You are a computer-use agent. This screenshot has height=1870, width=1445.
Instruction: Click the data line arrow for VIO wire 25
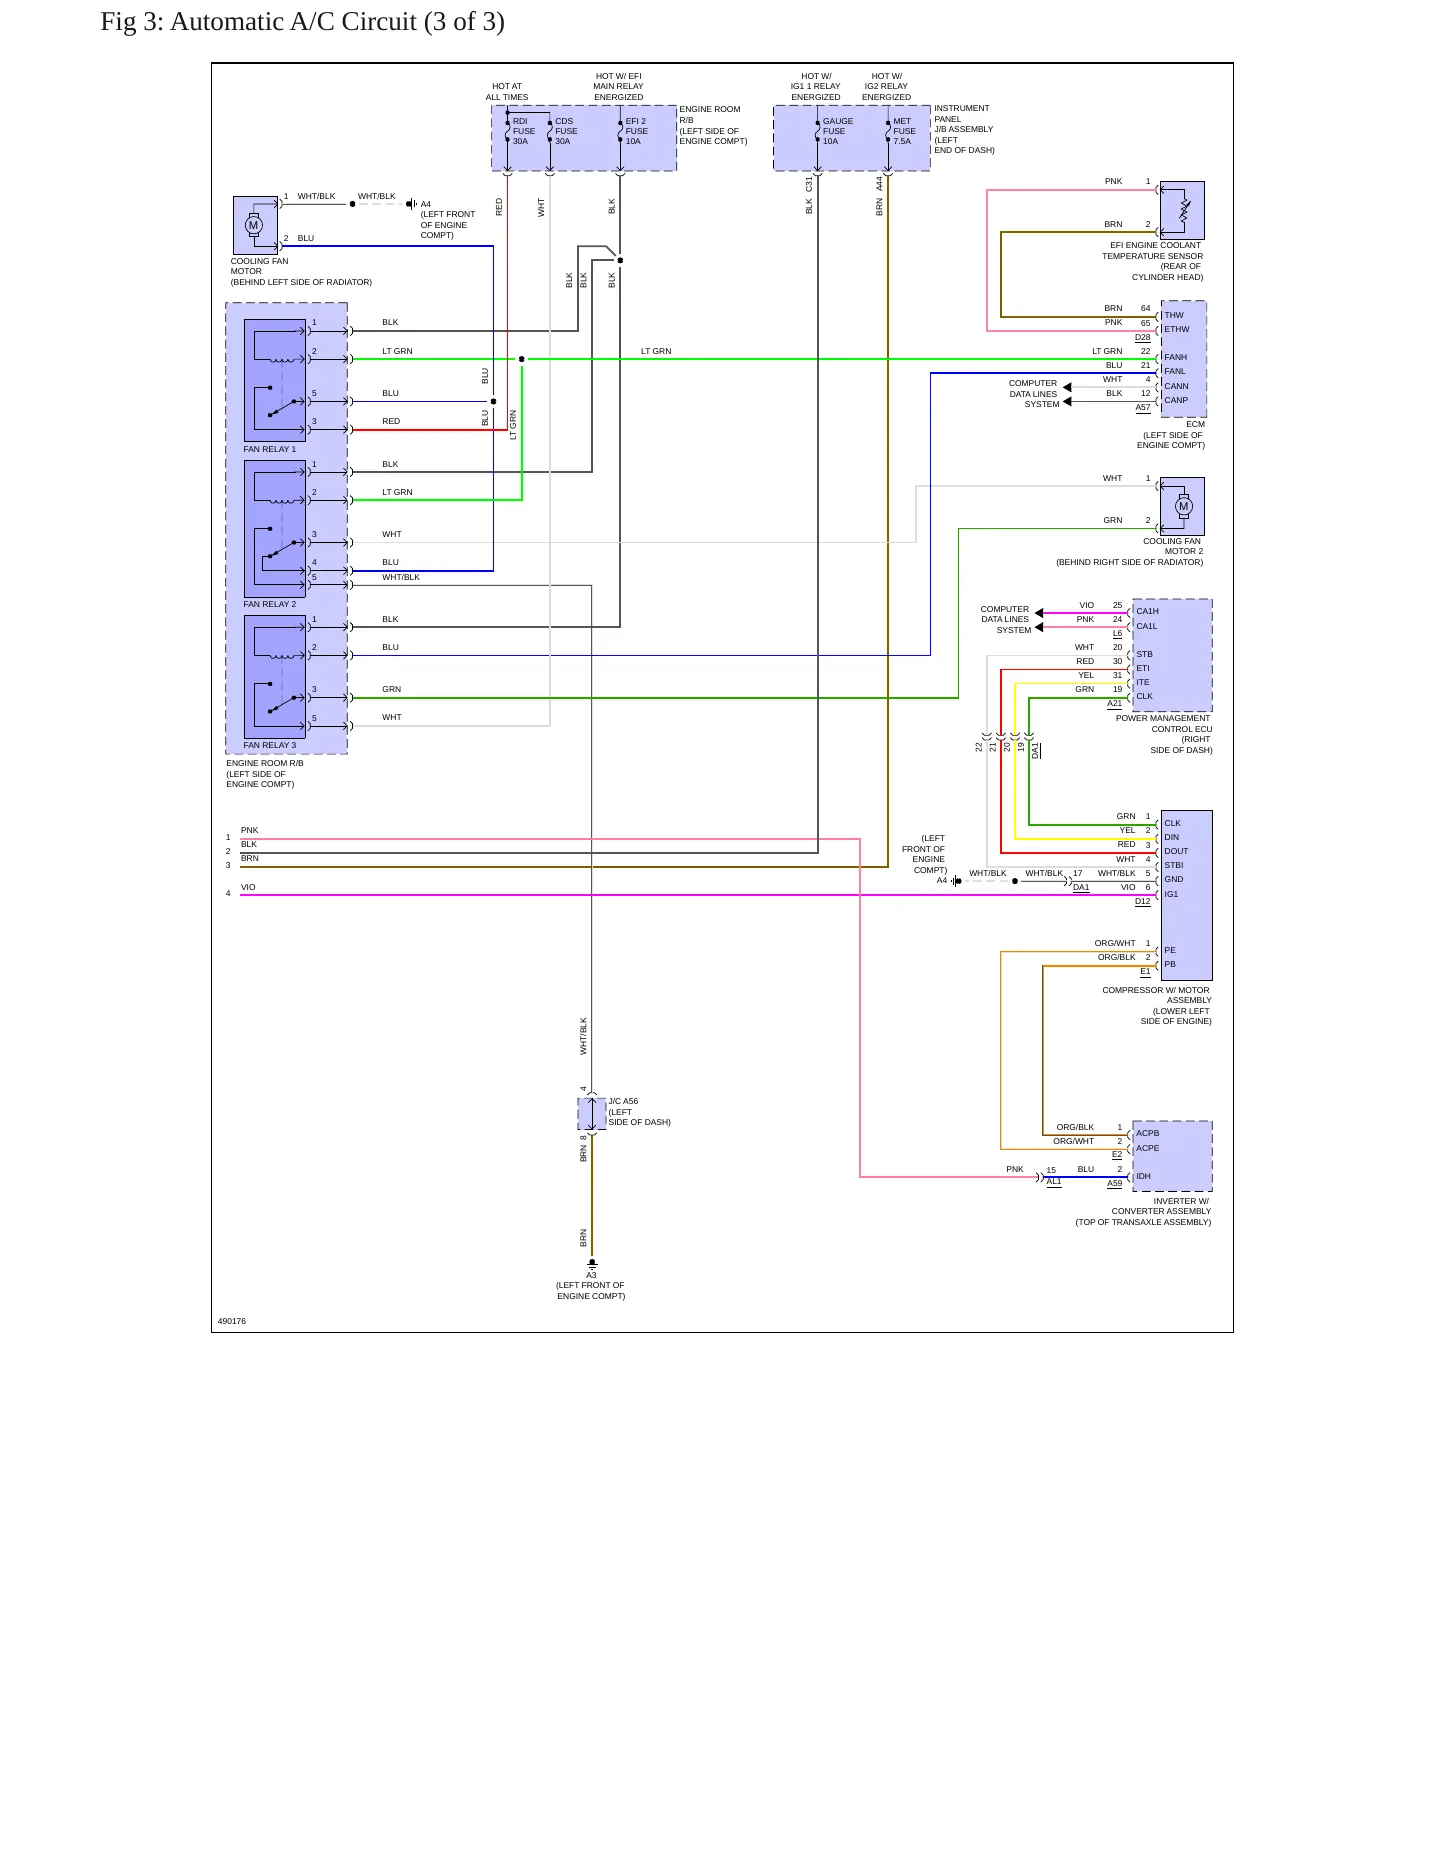click(1040, 613)
